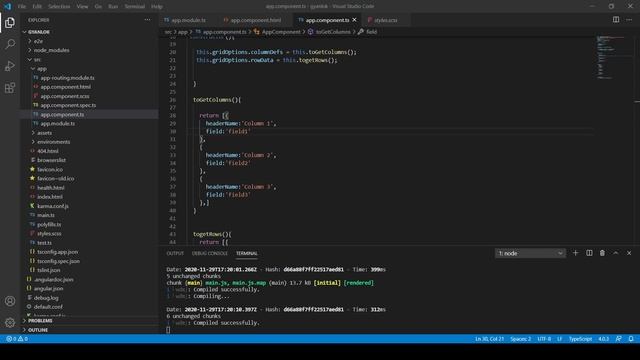Open the View menu
640x360 pixels.
(x=82, y=7)
